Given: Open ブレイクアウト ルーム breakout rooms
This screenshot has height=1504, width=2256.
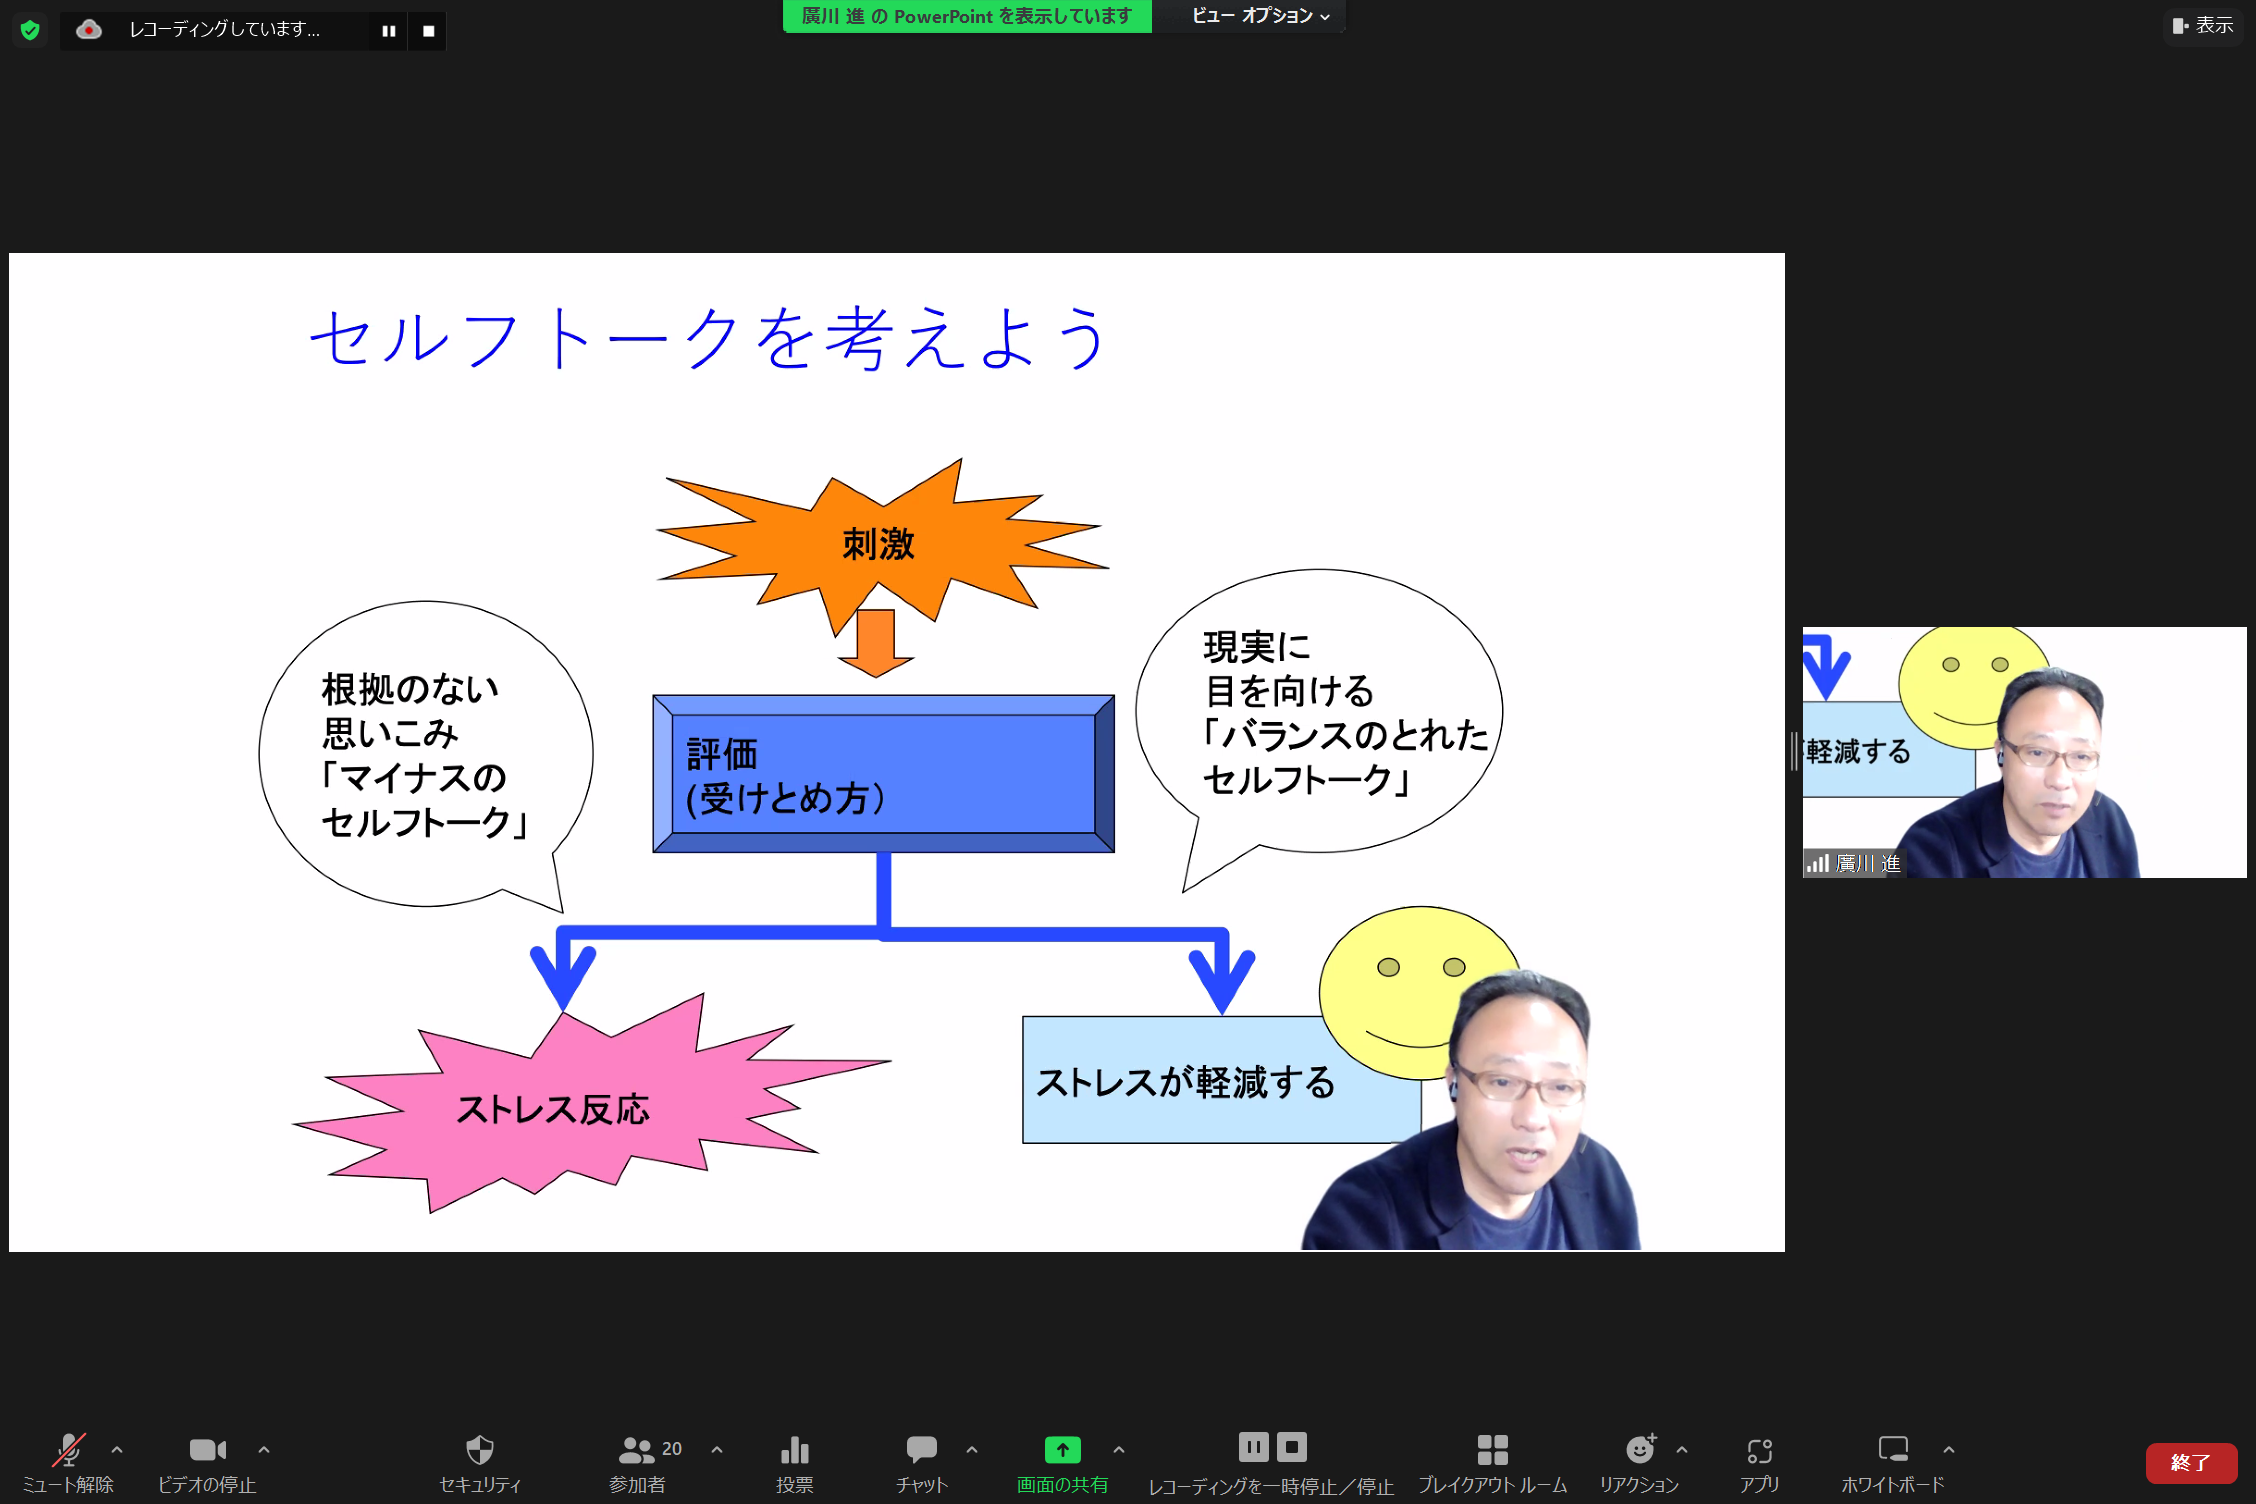Looking at the screenshot, I should (1492, 1462).
